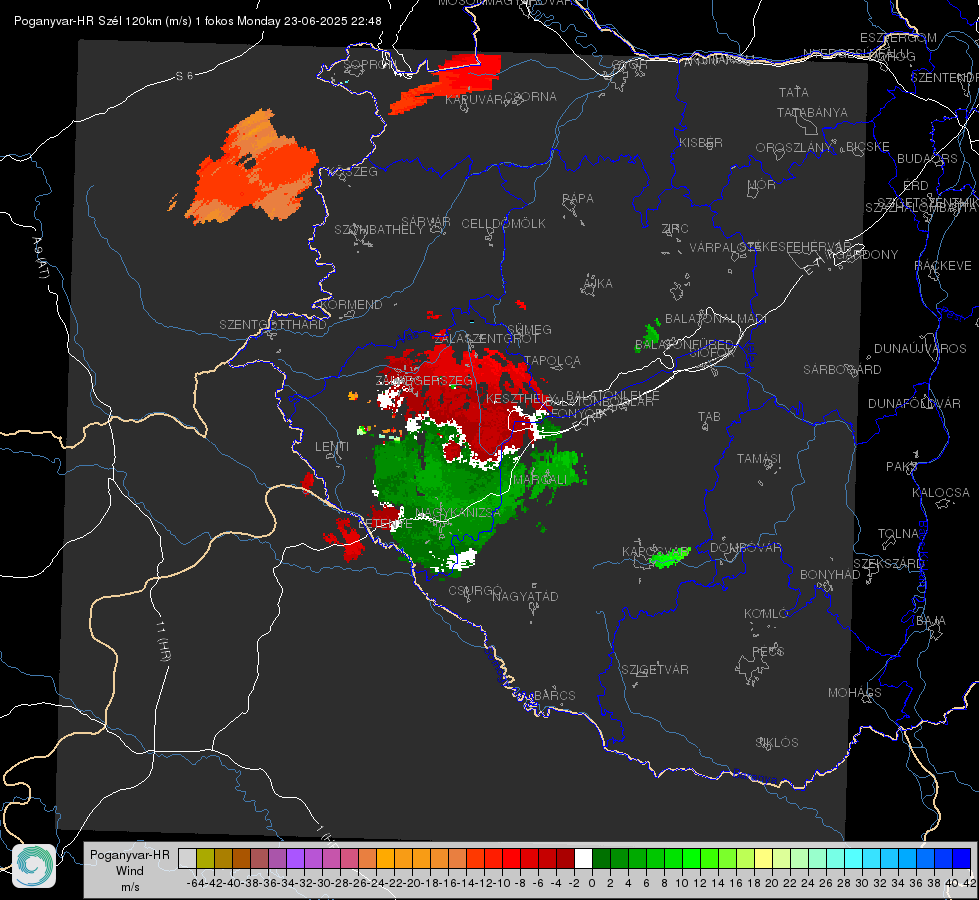Click the ZALASZENTGROT city label
This screenshot has height=900, width=979.
(486, 339)
